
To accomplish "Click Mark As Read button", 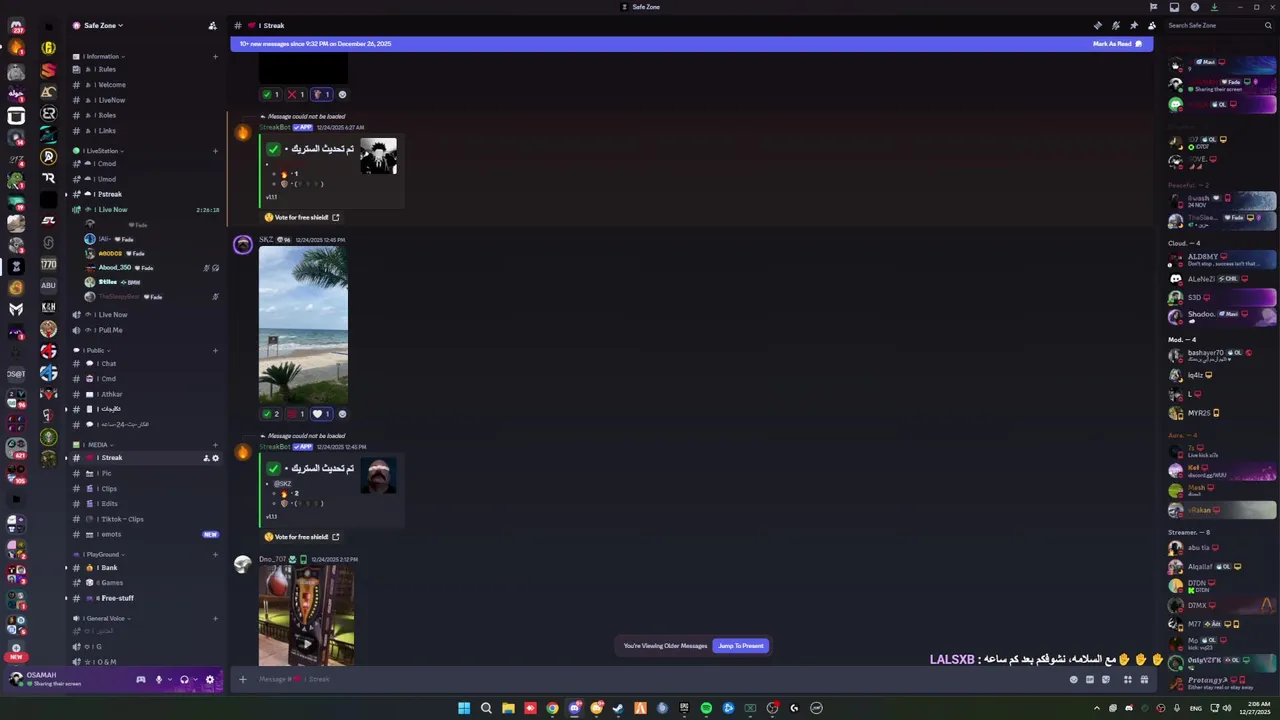I will 1117,44.
